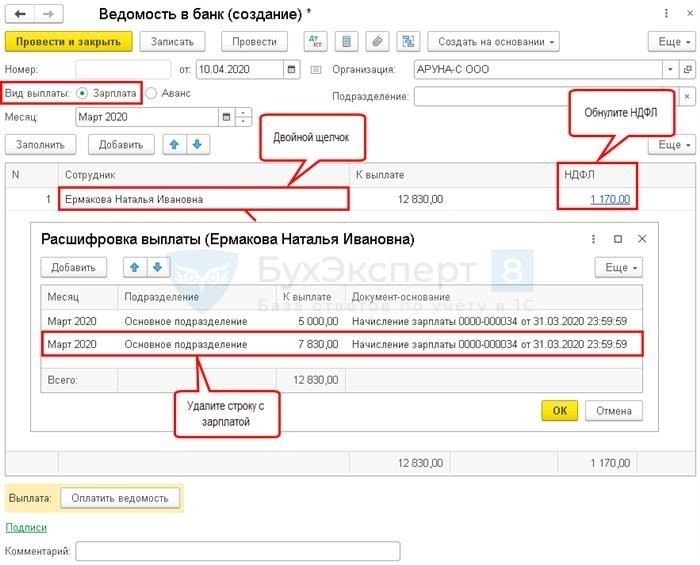The width and height of the screenshot is (700, 565).
Task: Go forward with the right arrow button
Action: [48, 14]
